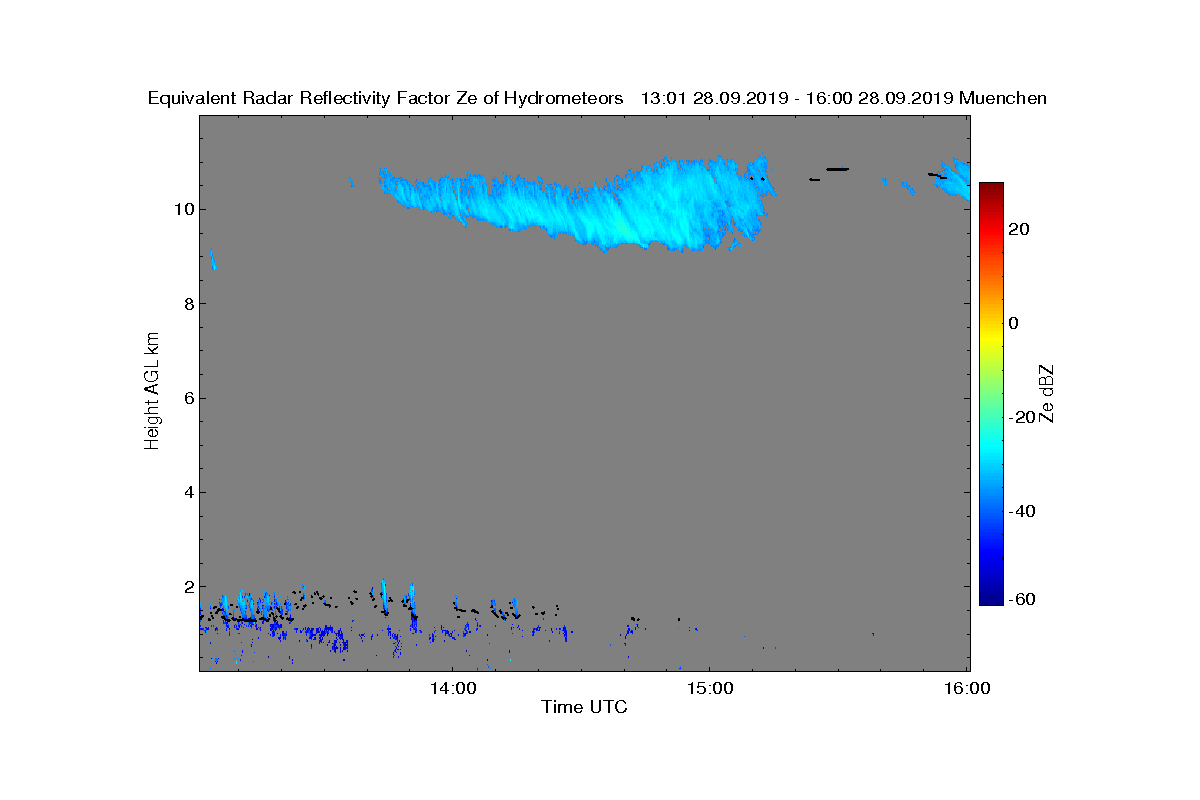This screenshot has width=1200, height=800.
Task: Select the 'Time UTC' axis label
Action: (584, 707)
